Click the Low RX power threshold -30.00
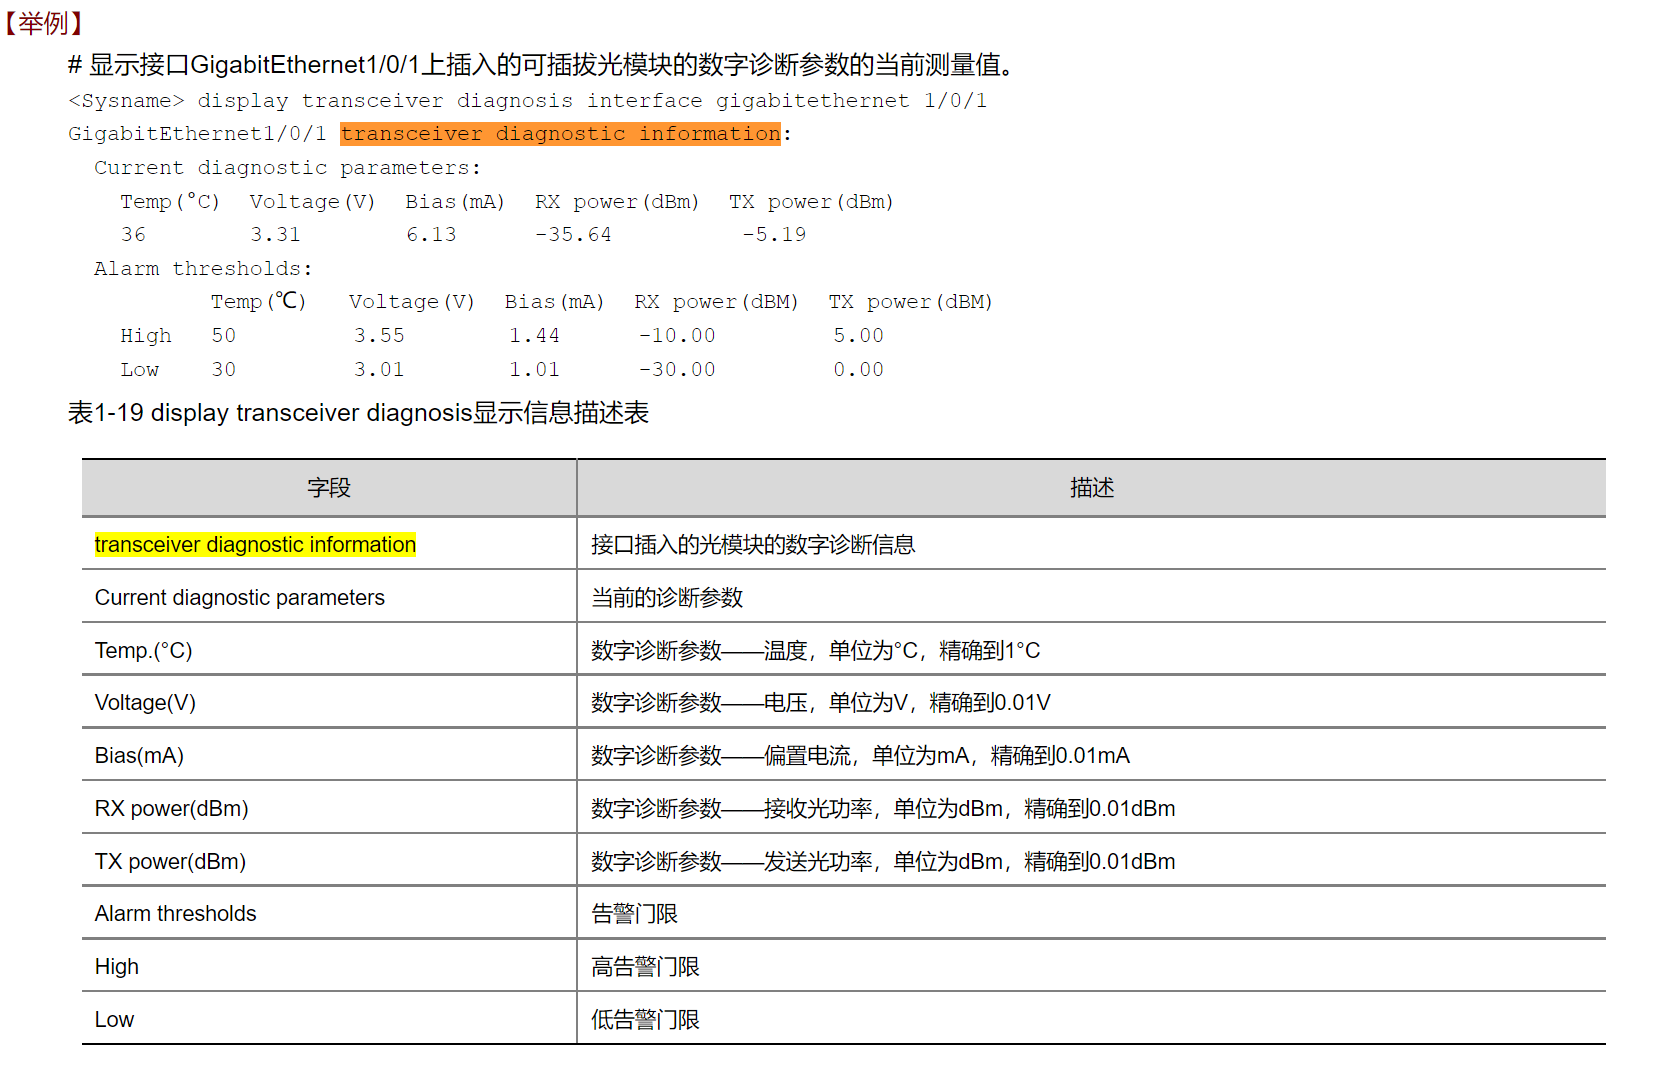Screen dimensions: 1654x1084 (677, 370)
